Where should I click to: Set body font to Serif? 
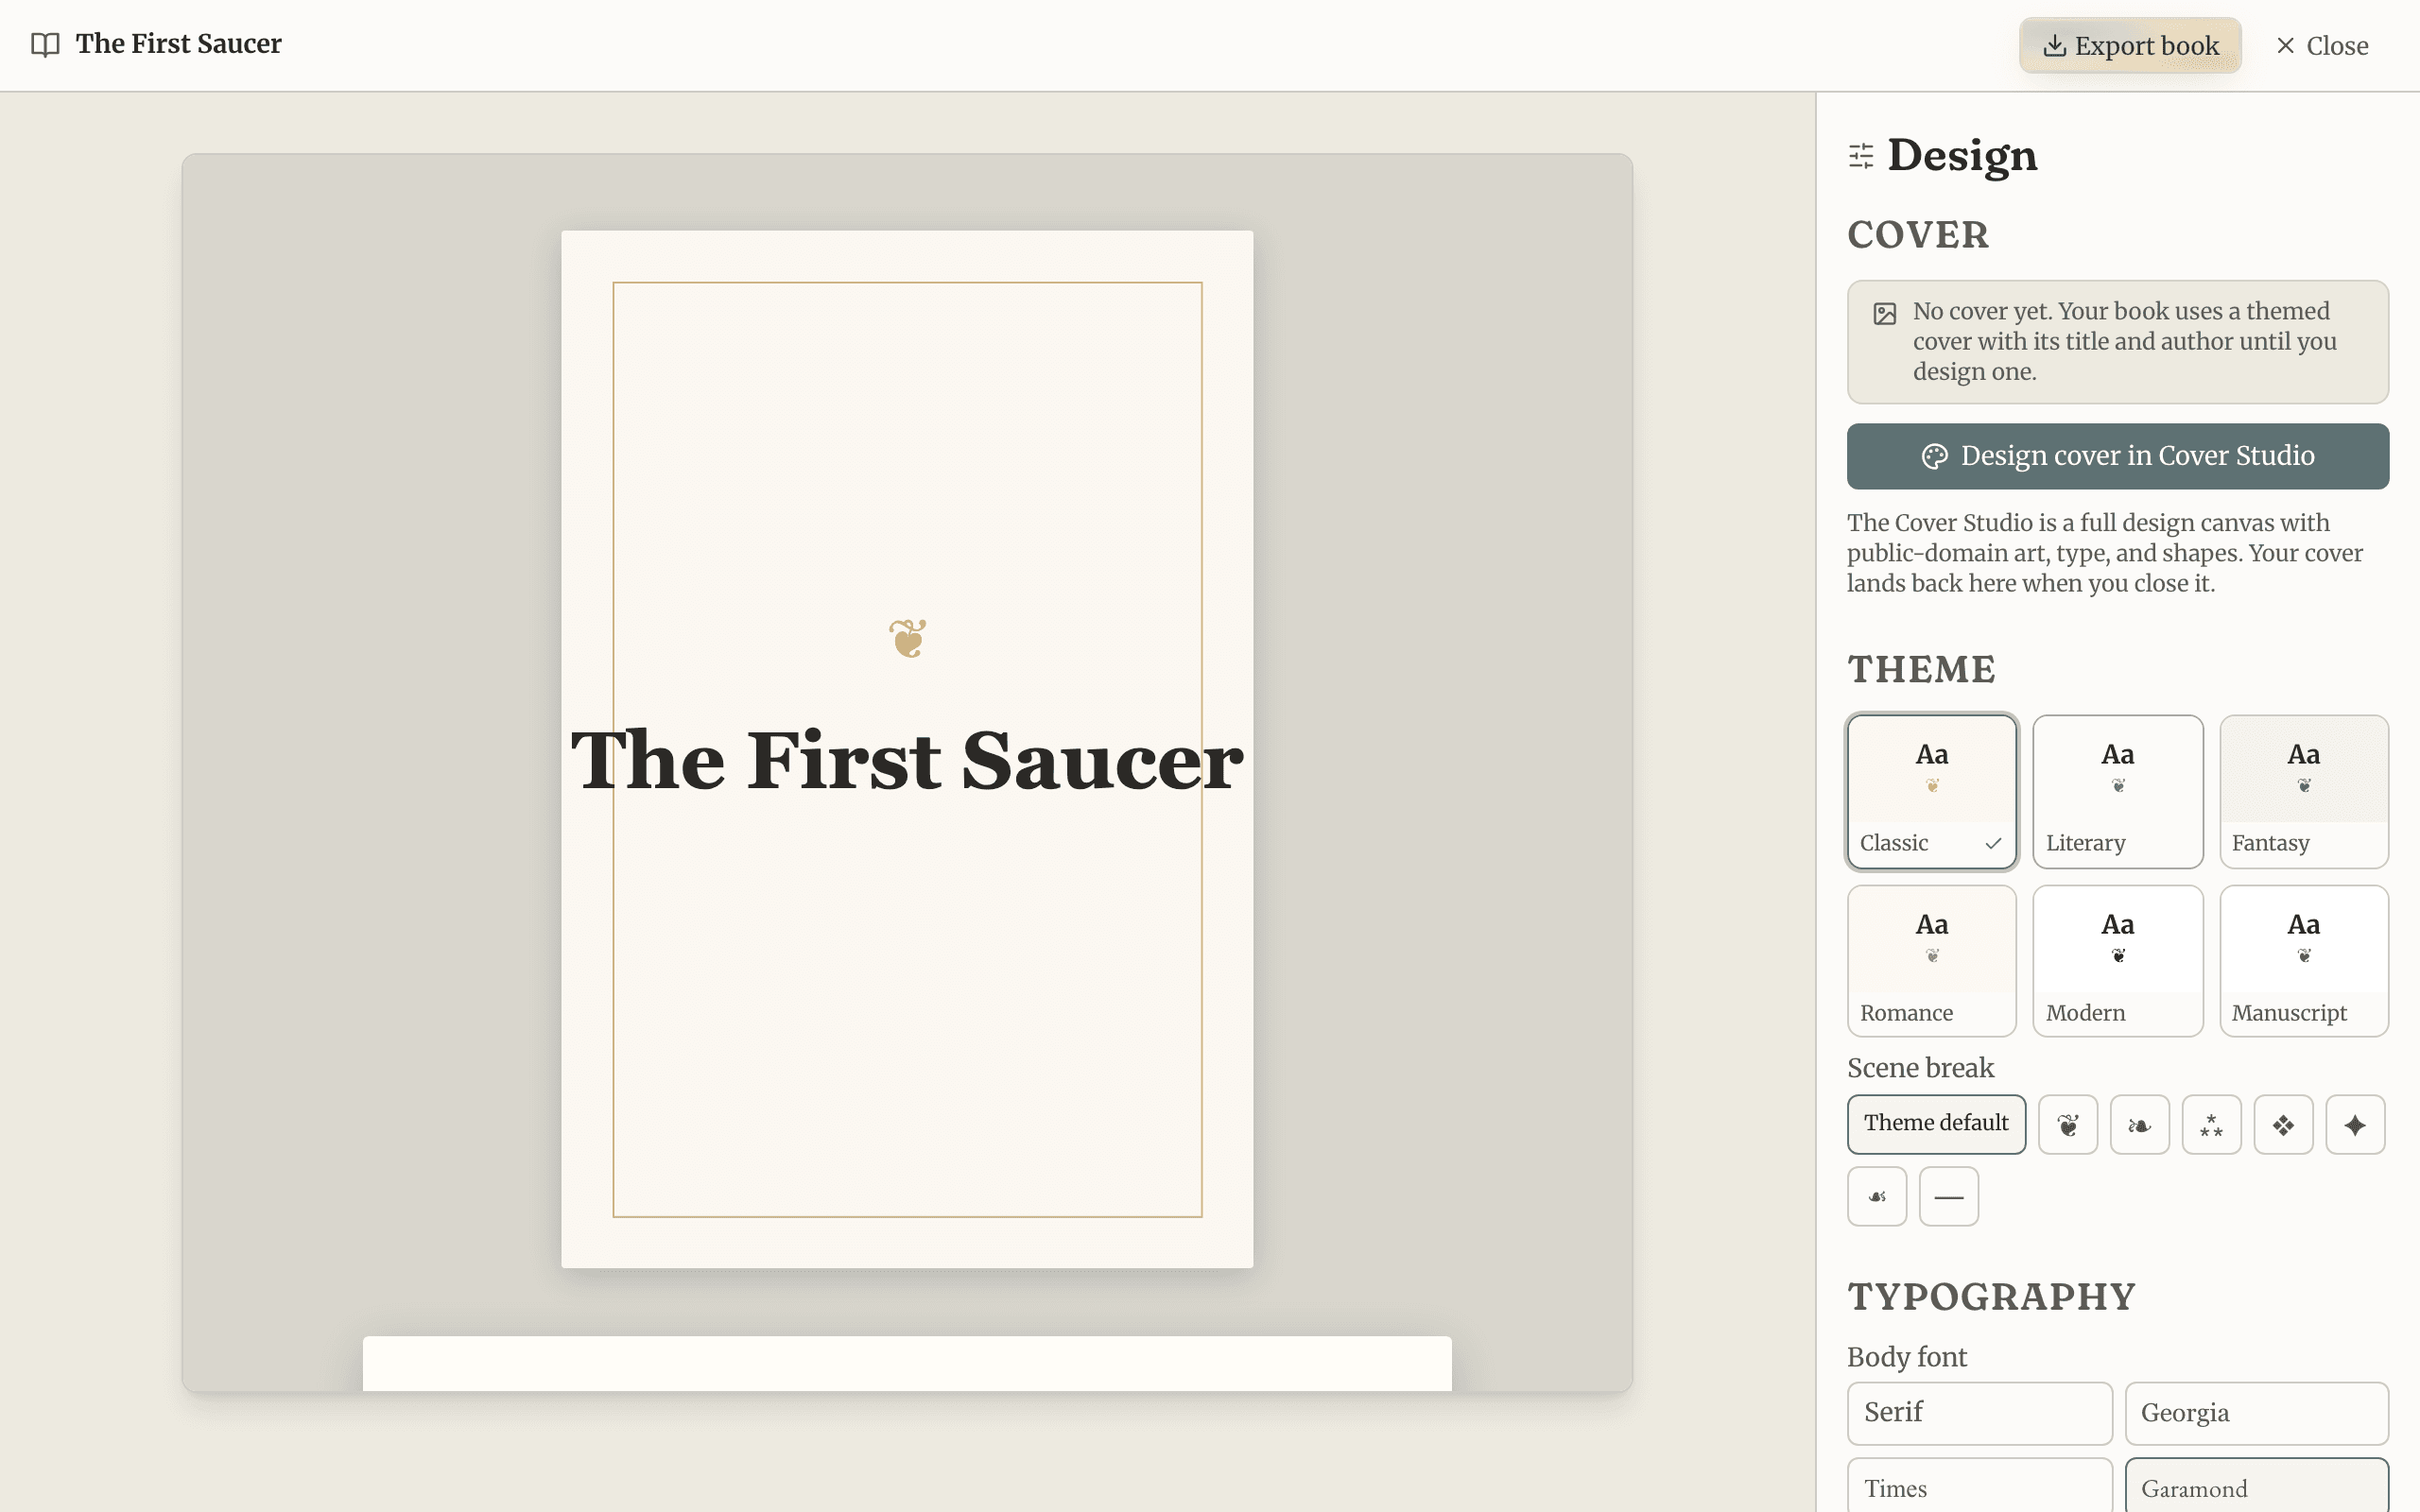(1980, 1413)
